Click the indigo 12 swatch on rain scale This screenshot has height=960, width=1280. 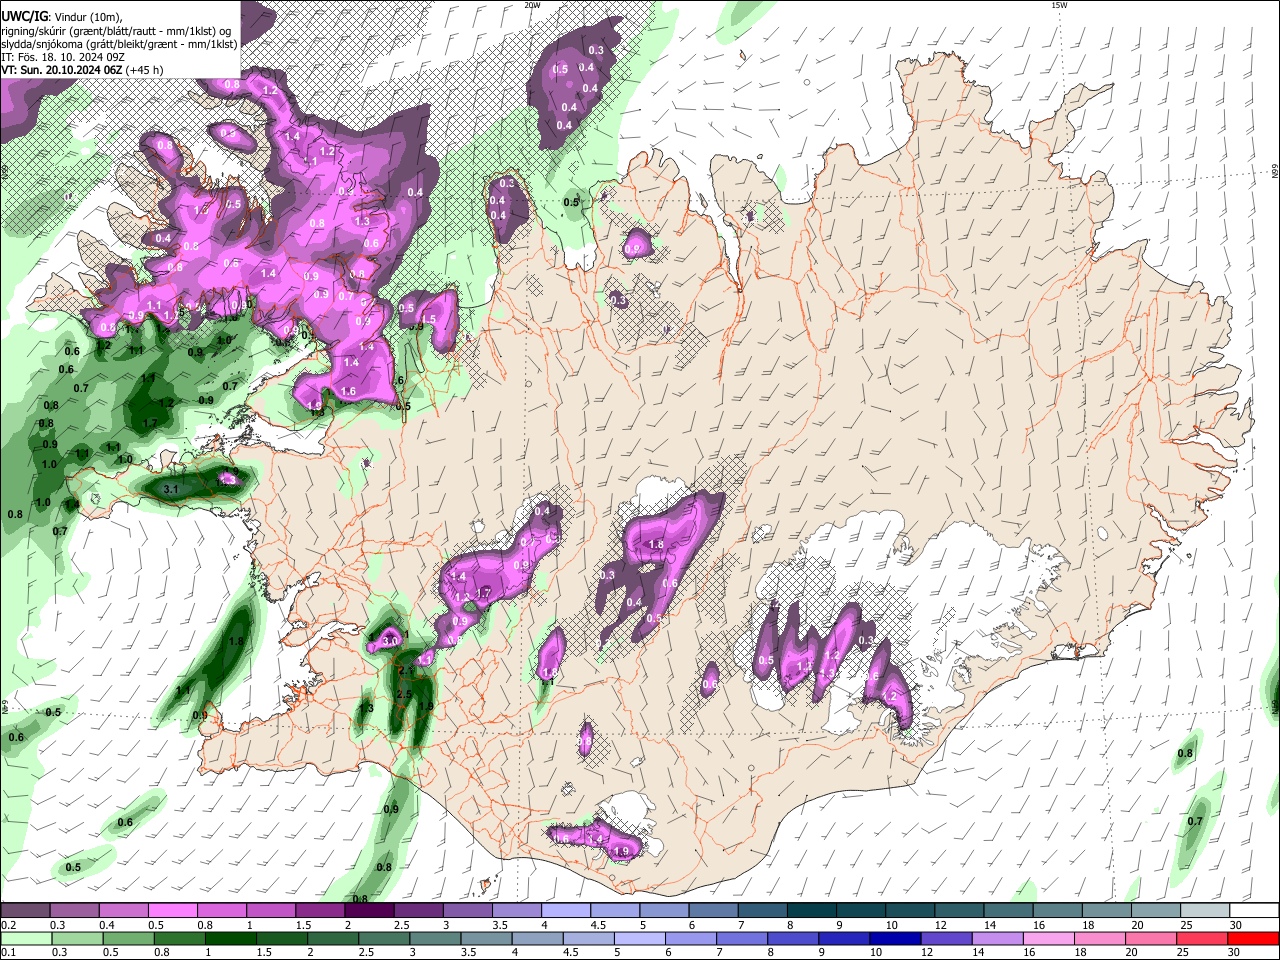(x=946, y=938)
